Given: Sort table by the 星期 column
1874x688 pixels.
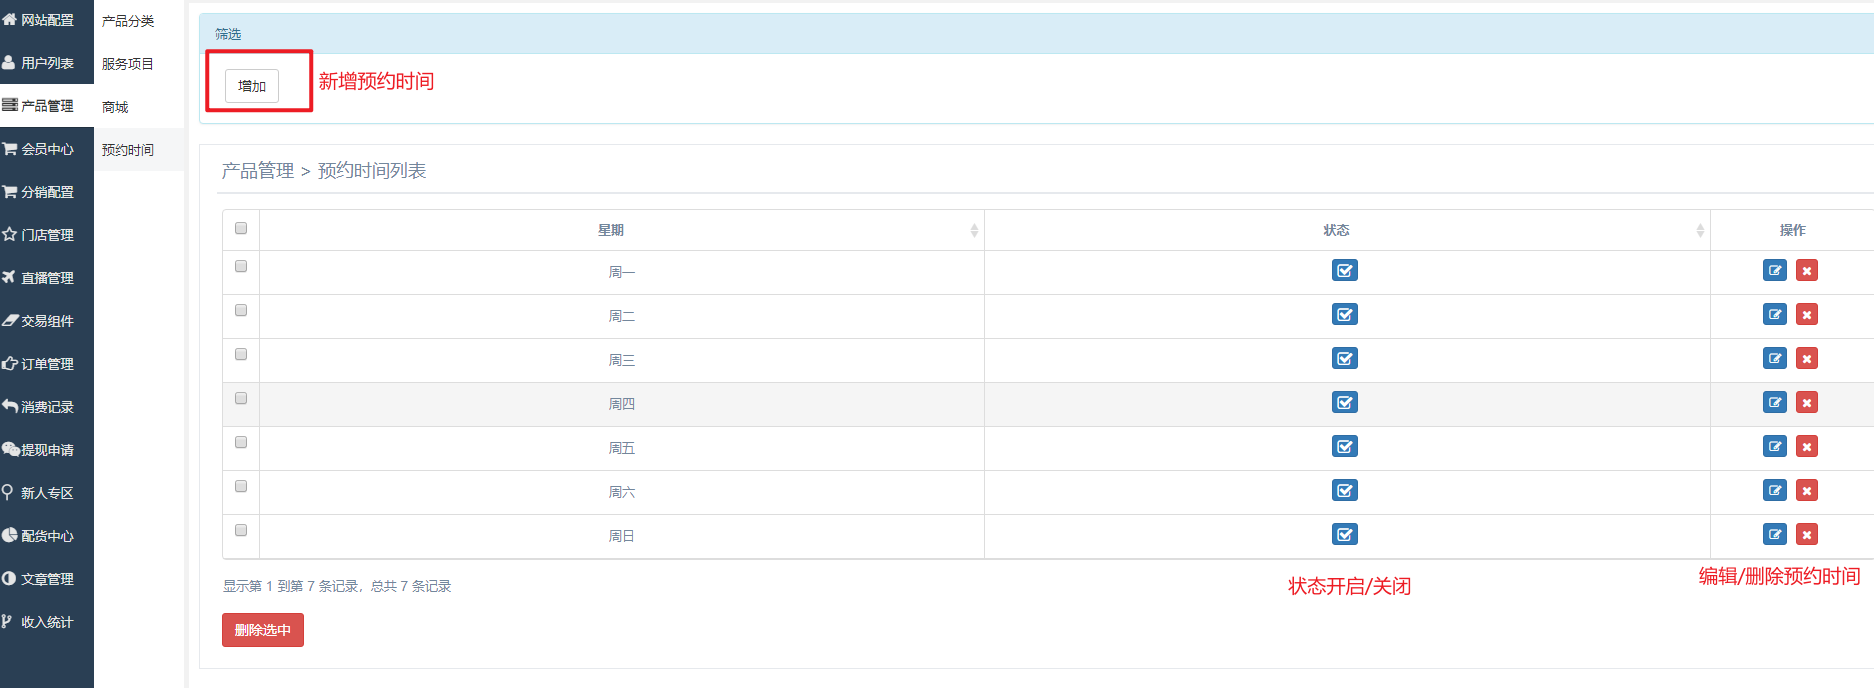Looking at the screenshot, I should 621,230.
